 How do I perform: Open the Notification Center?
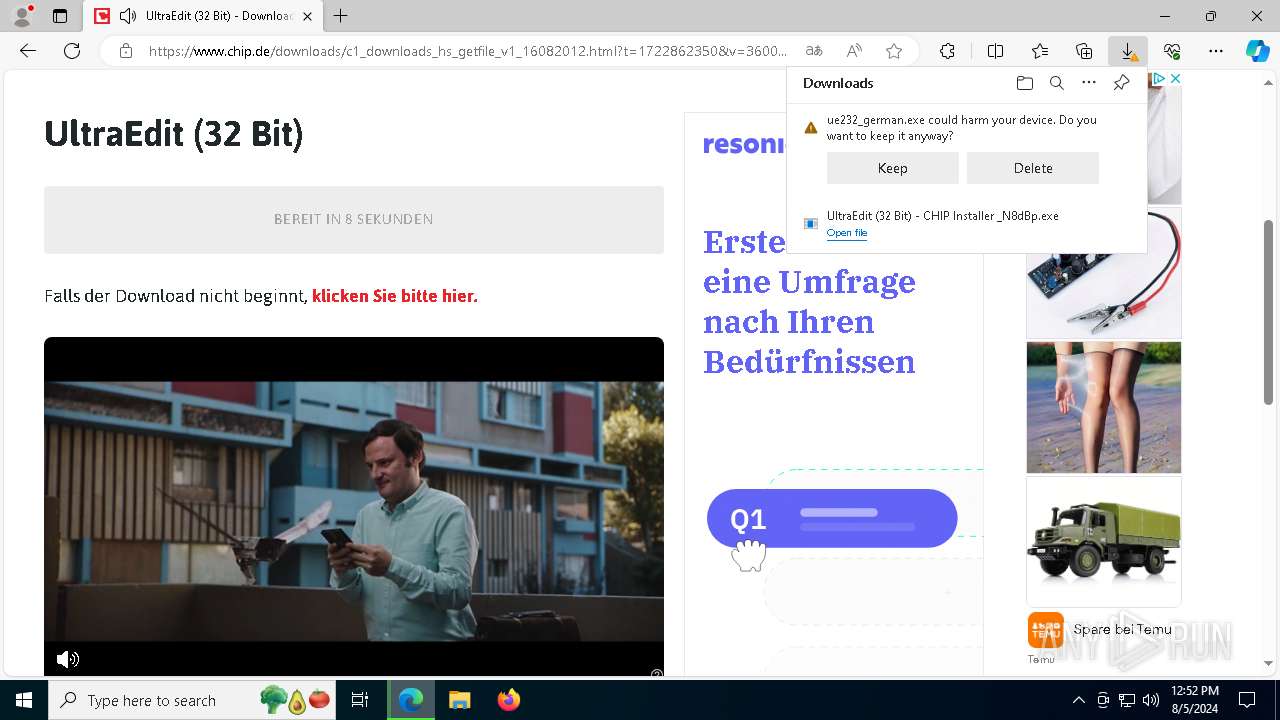1247,700
